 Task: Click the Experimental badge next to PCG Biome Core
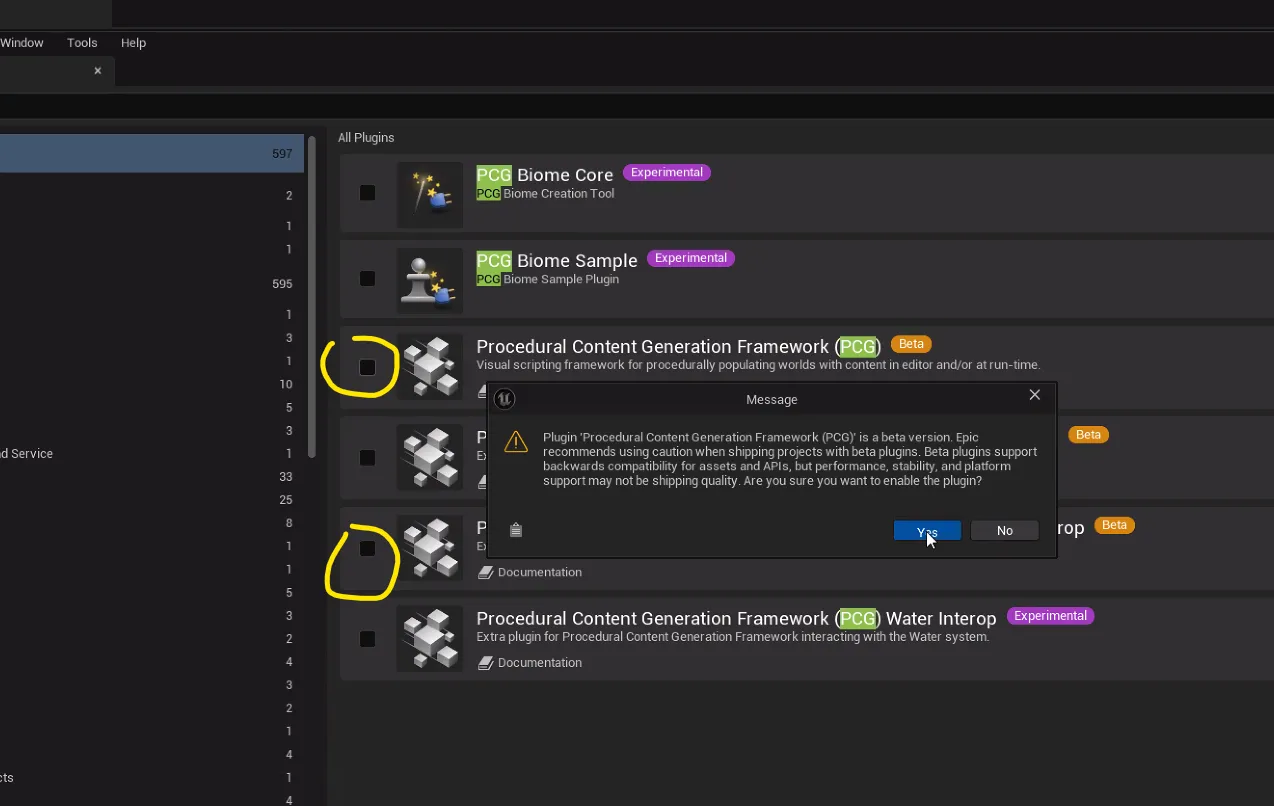point(667,172)
